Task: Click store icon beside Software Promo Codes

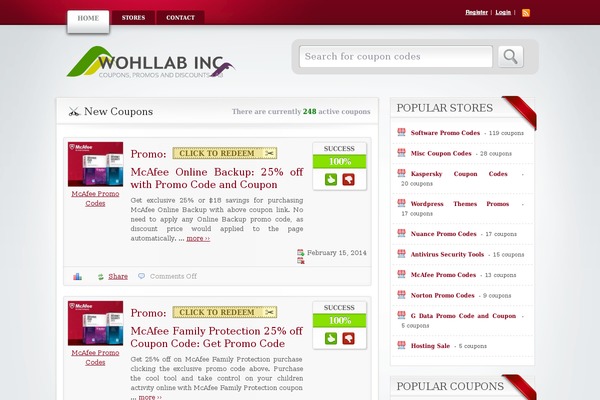Action: (x=401, y=132)
